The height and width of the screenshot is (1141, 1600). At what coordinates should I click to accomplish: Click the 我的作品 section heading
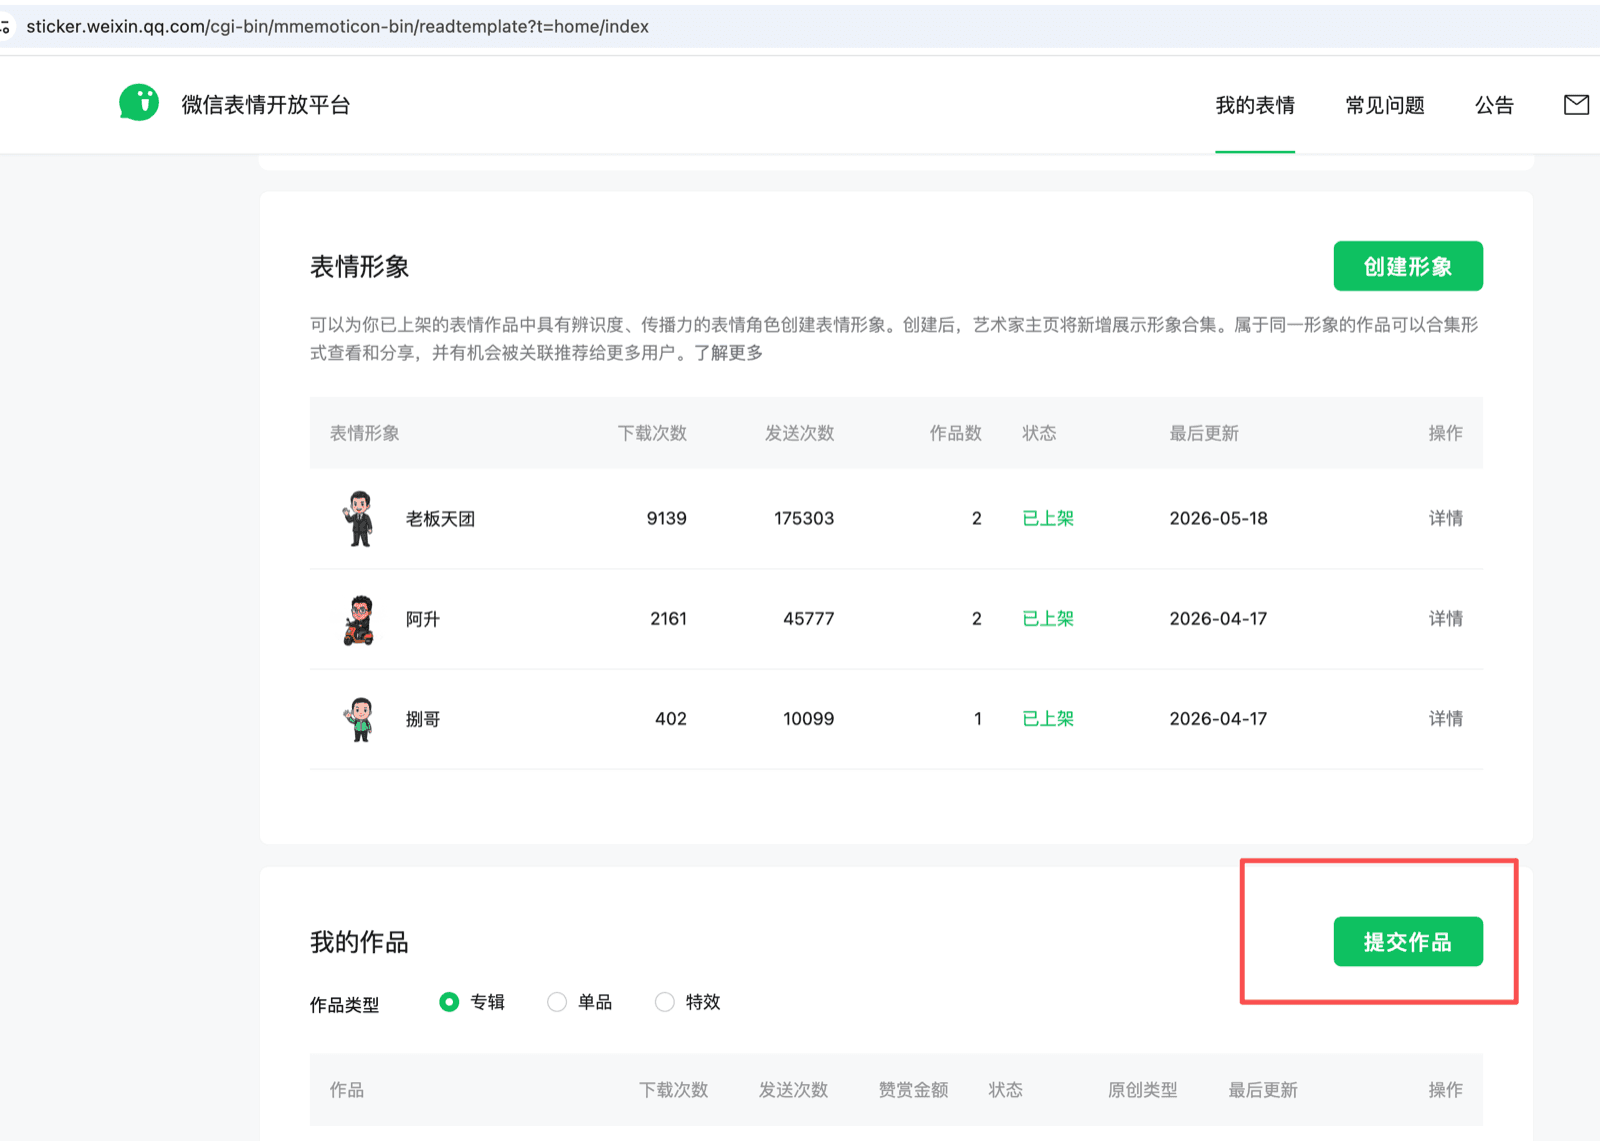[x=359, y=942]
